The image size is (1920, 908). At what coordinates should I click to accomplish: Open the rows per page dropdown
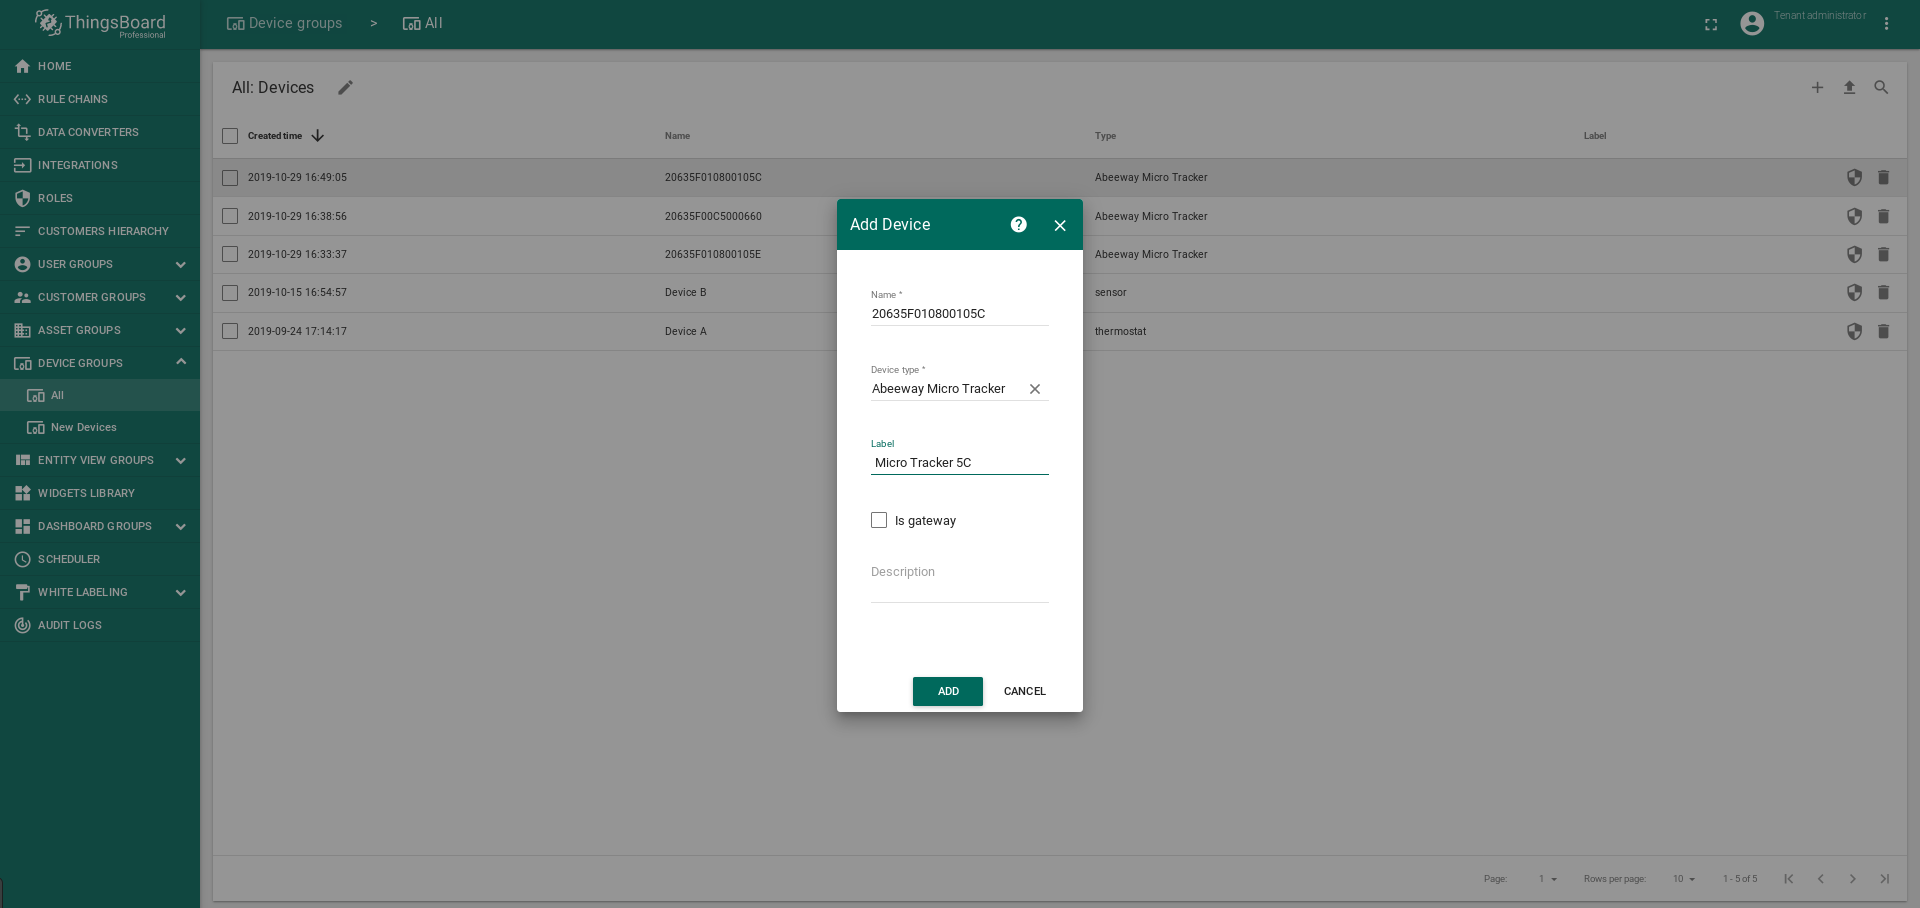coord(1684,879)
